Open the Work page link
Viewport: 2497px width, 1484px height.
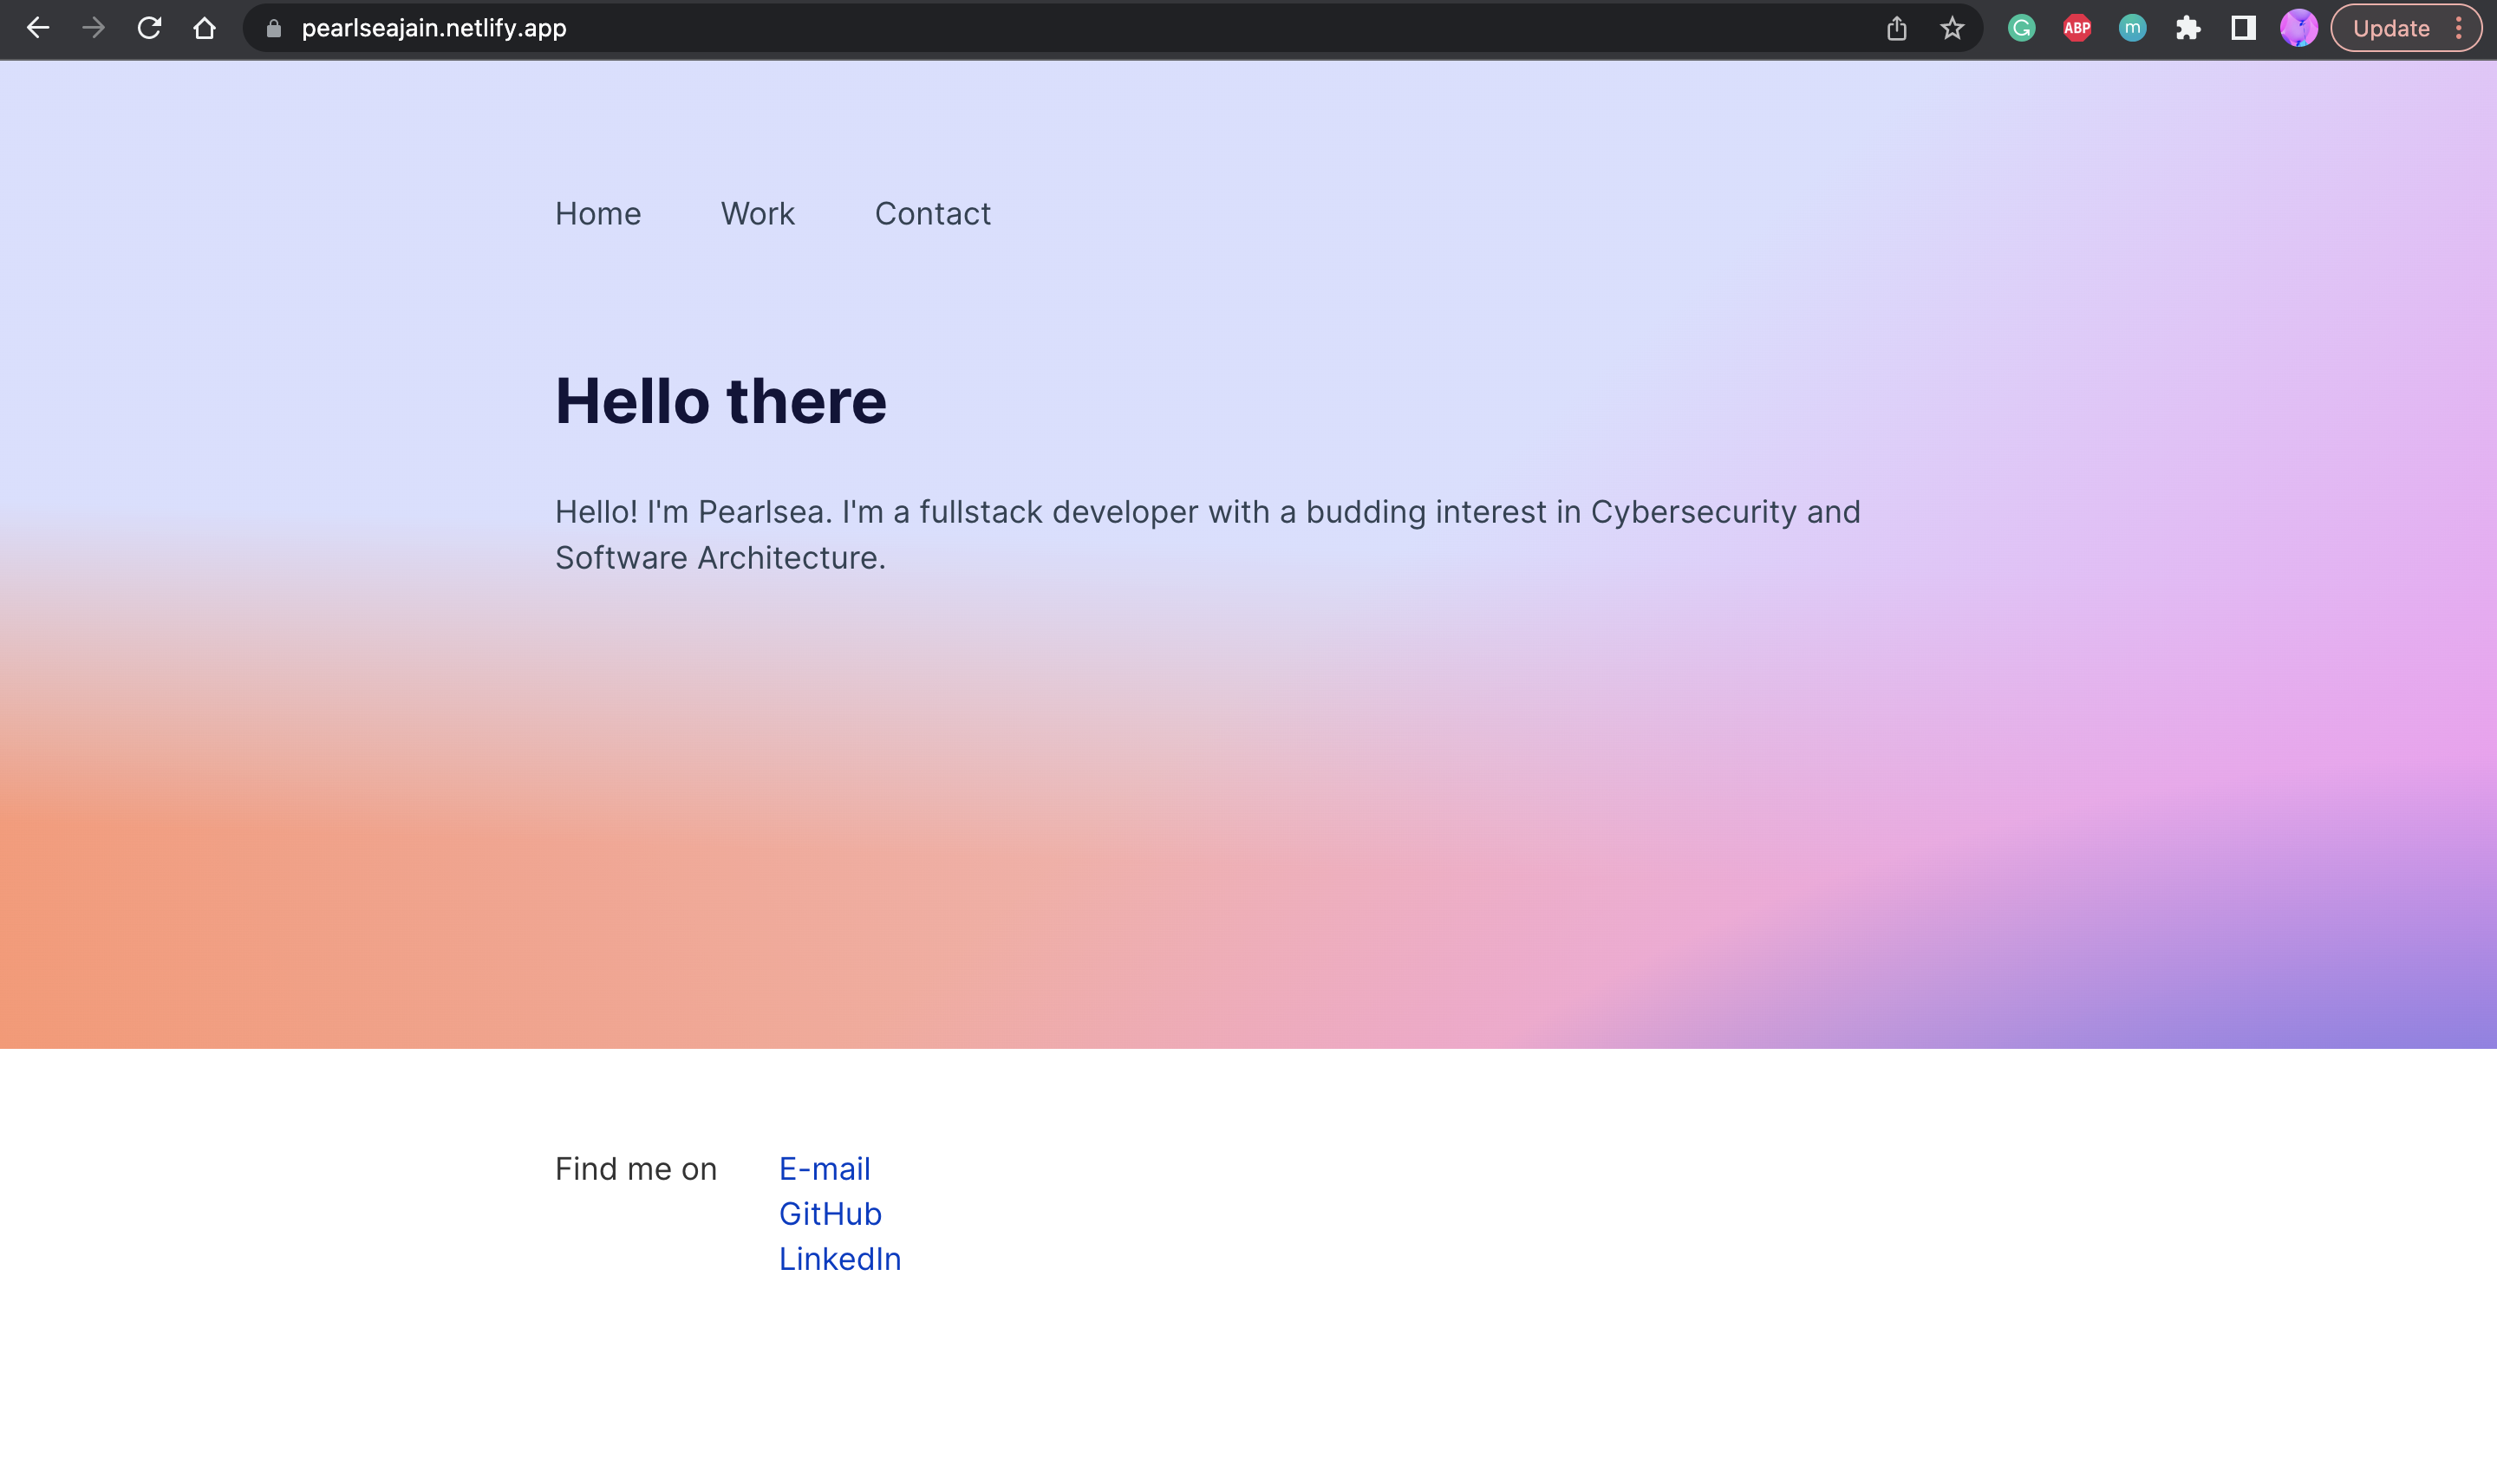756,213
